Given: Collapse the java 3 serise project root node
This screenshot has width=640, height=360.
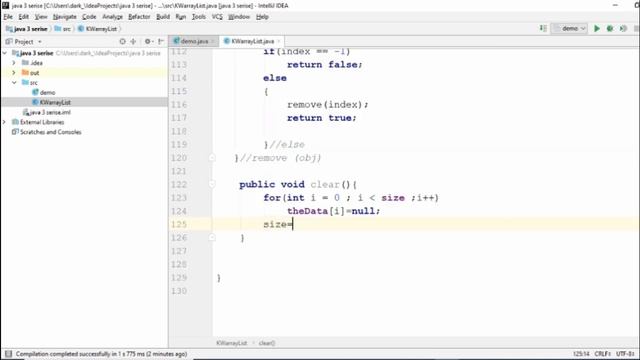Looking at the screenshot, I should coord(5,53).
